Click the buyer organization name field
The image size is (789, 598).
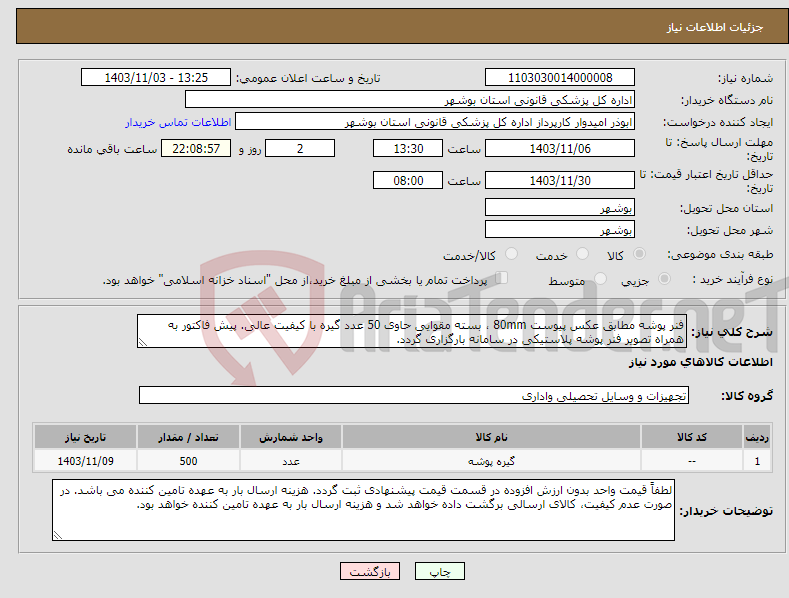coord(410,100)
